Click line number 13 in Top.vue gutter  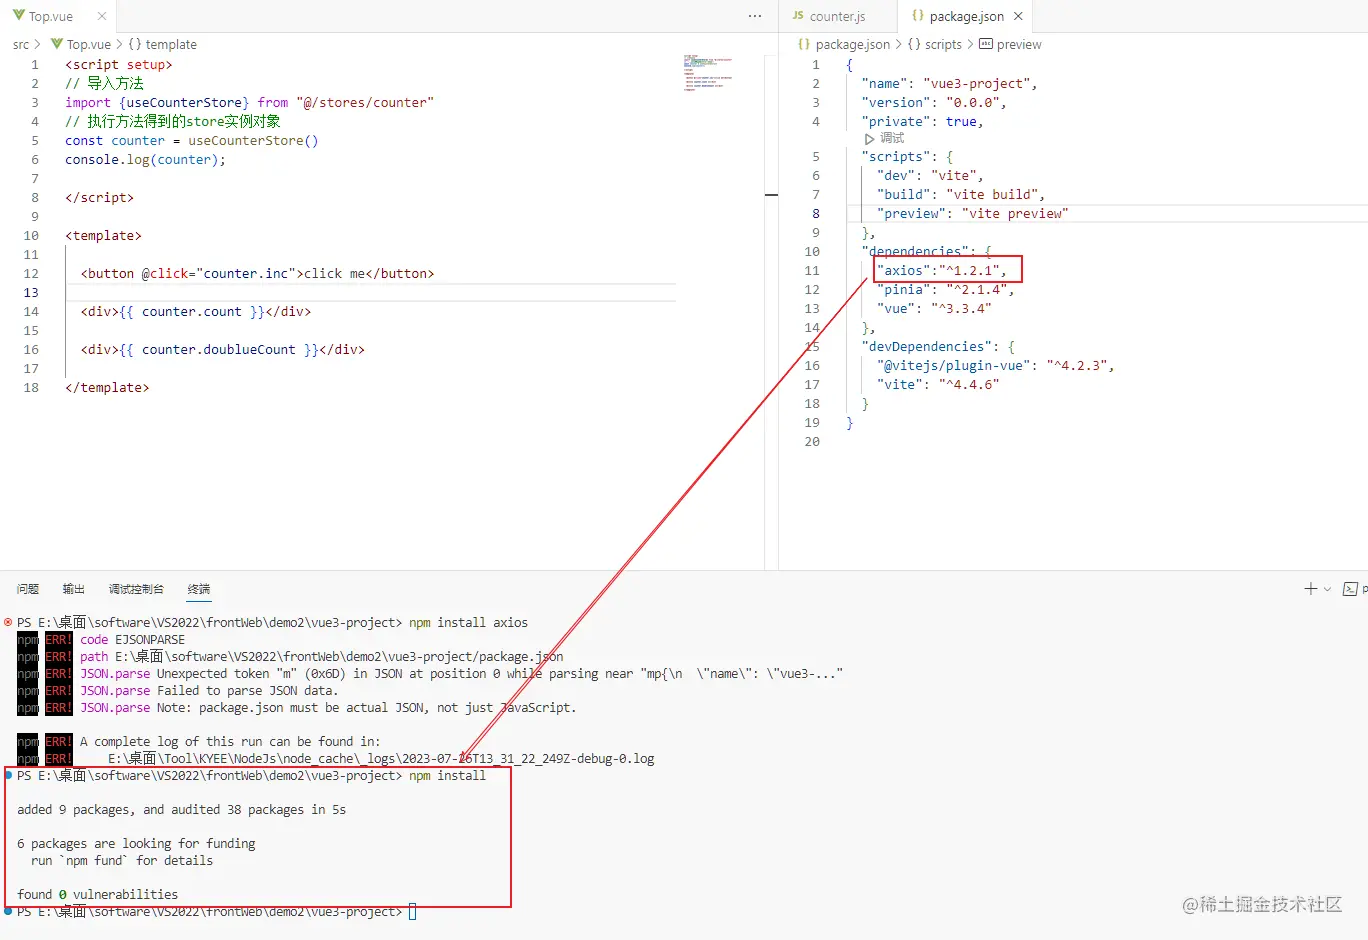point(31,293)
